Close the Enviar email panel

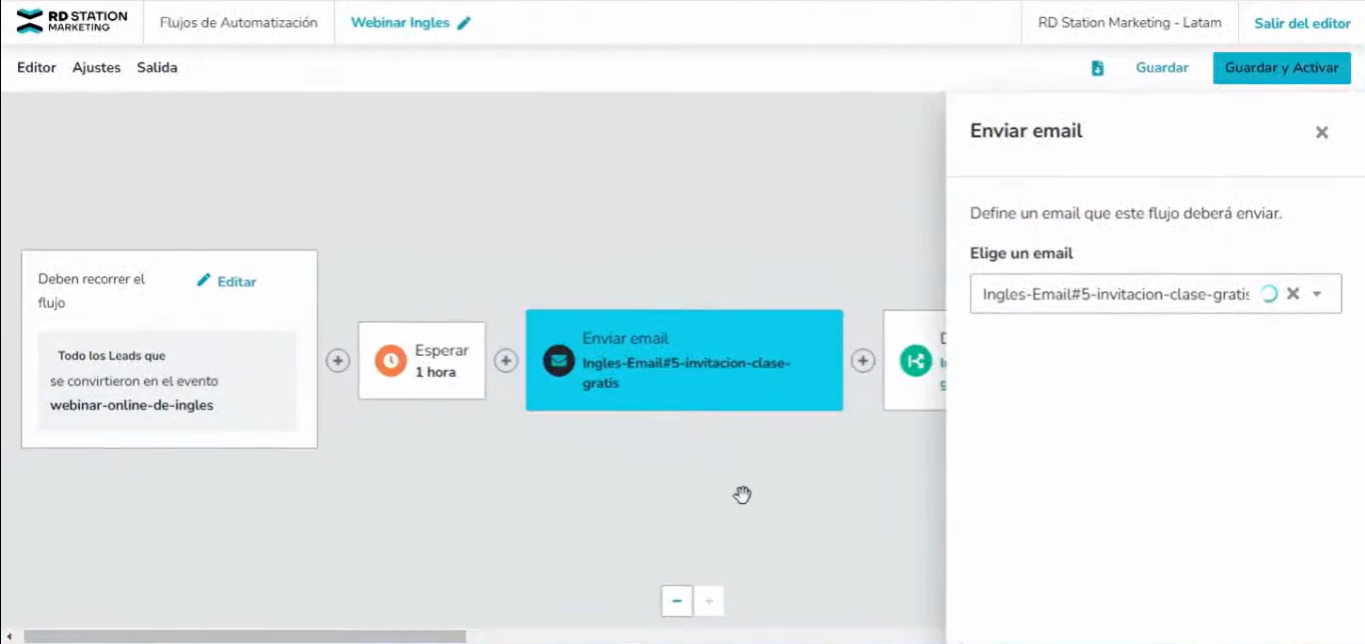tap(1321, 132)
